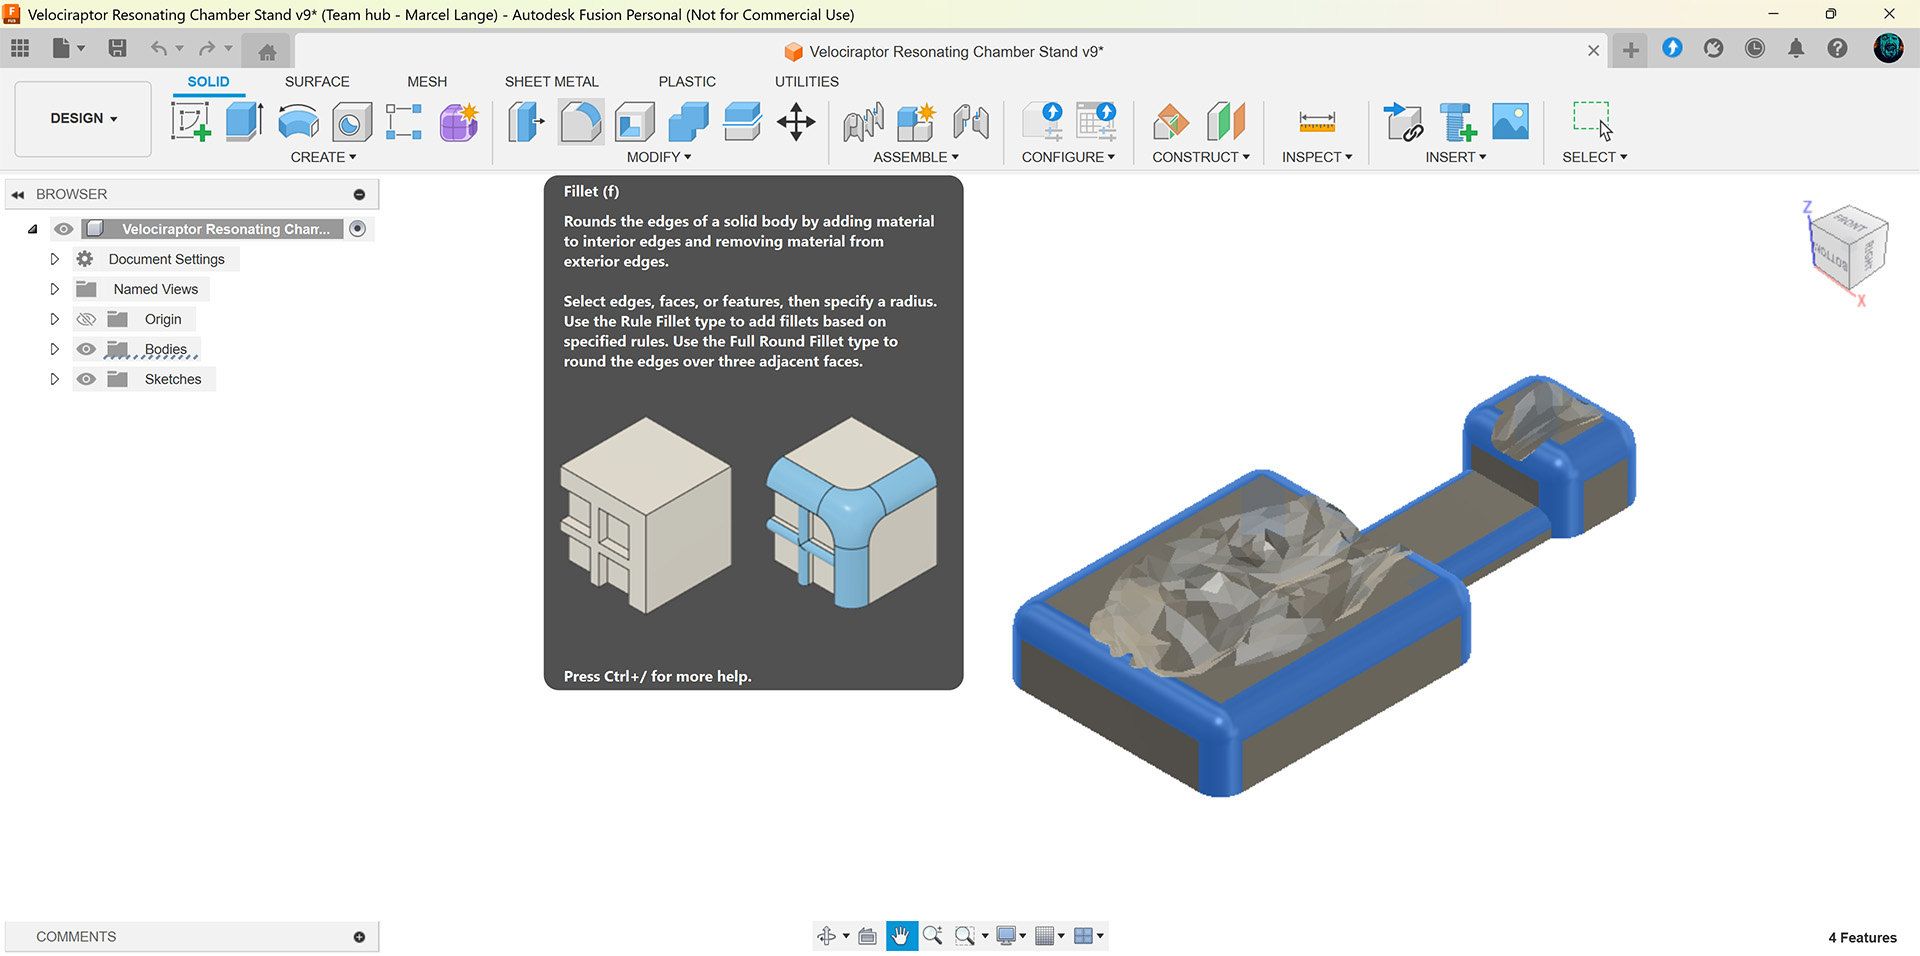Open the user profile avatar
Viewport: 1920px width, 956px height.
(x=1888, y=48)
